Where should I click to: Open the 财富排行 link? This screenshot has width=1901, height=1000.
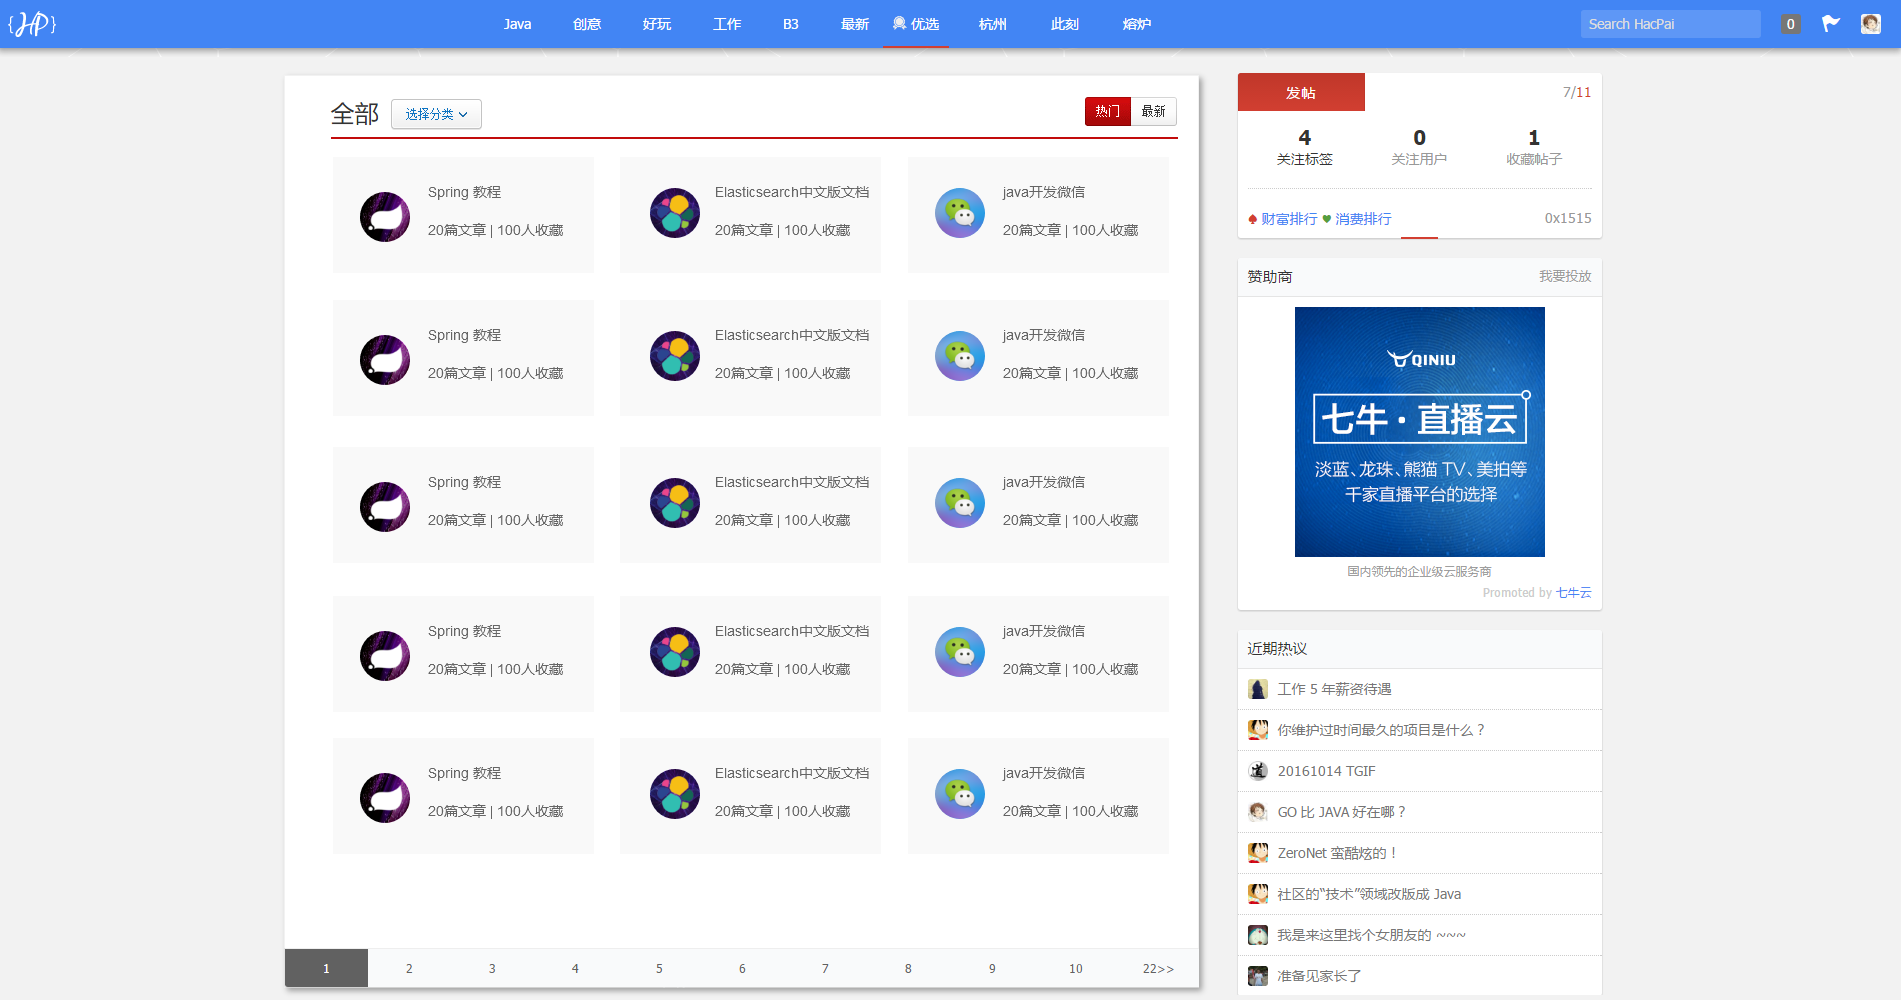[1288, 219]
